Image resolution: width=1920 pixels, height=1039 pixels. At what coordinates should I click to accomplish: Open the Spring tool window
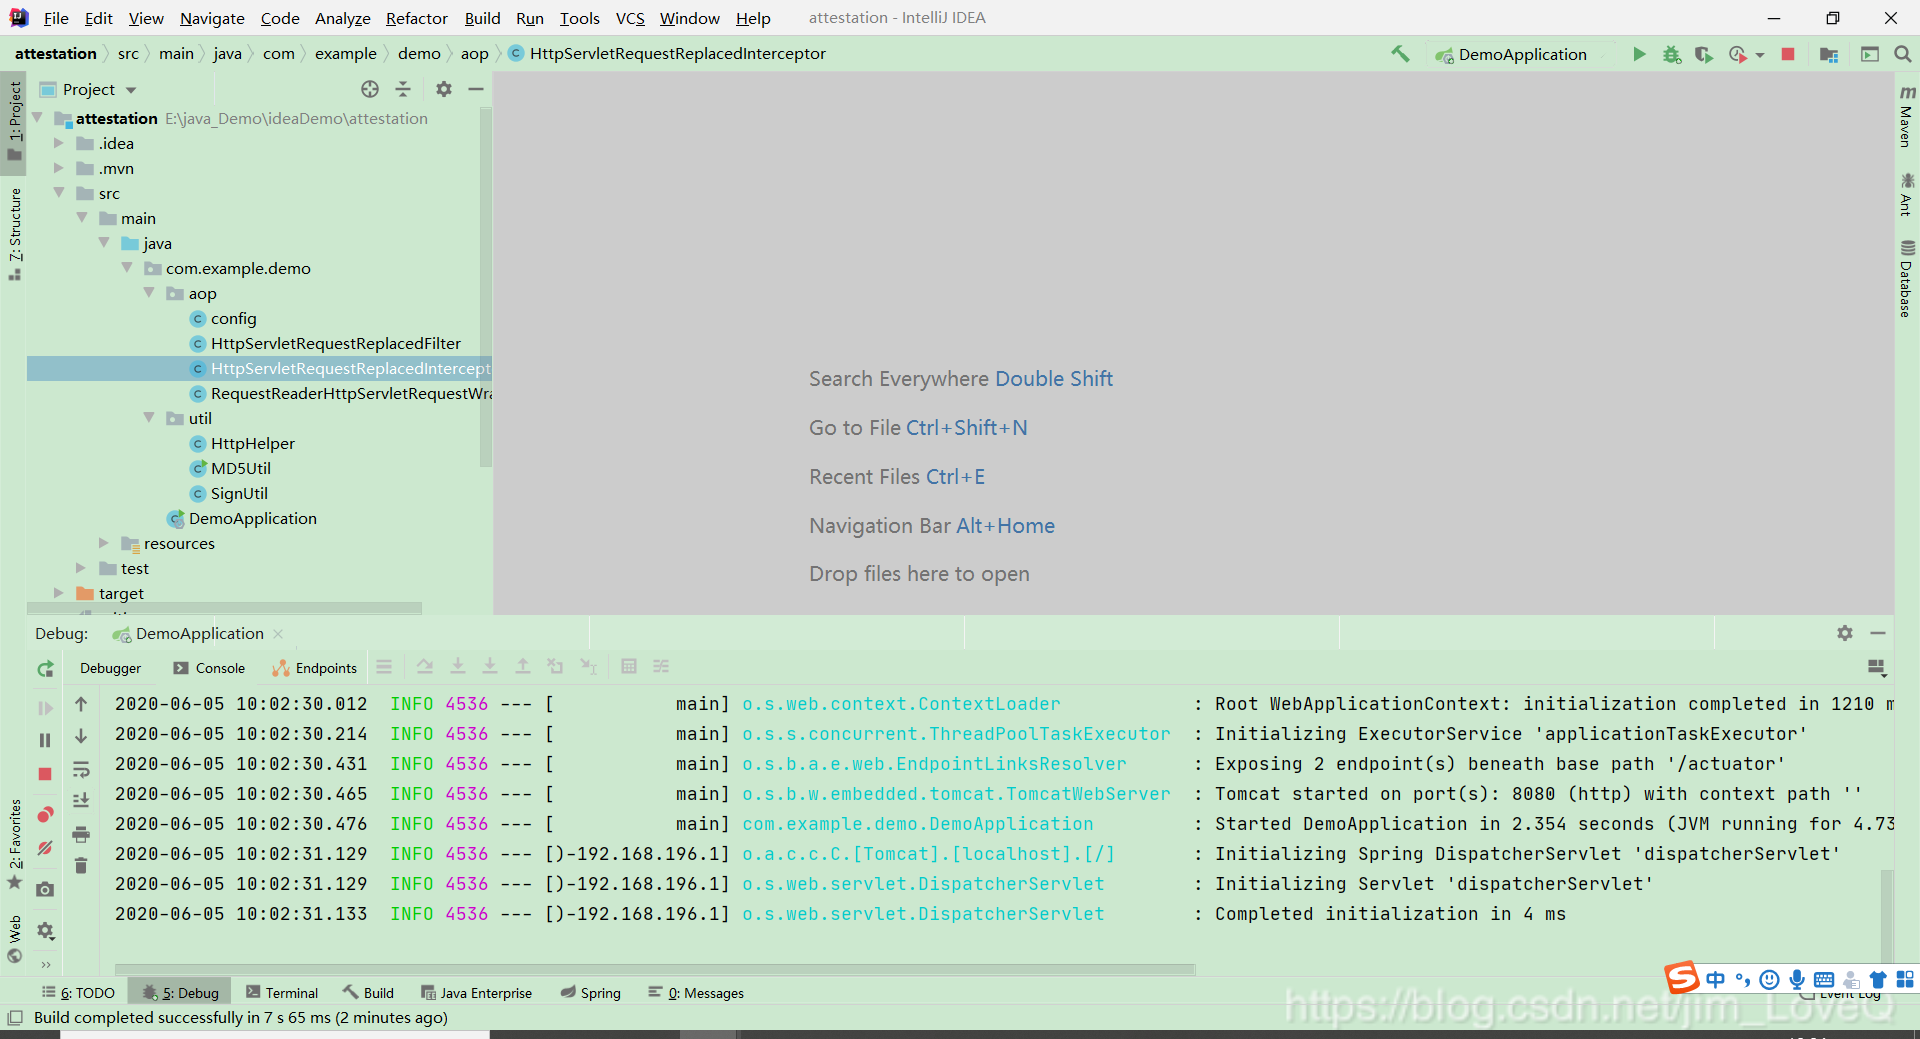tap(591, 993)
